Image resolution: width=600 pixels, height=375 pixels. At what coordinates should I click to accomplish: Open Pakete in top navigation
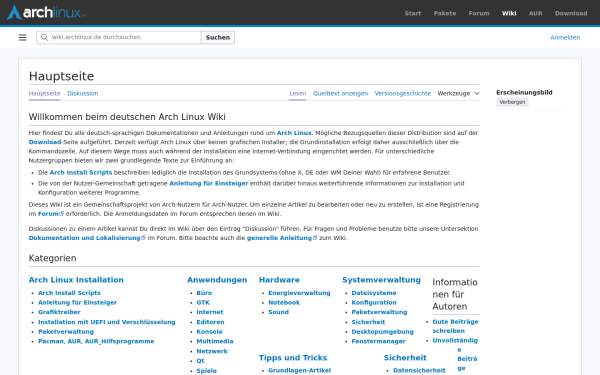click(445, 13)
